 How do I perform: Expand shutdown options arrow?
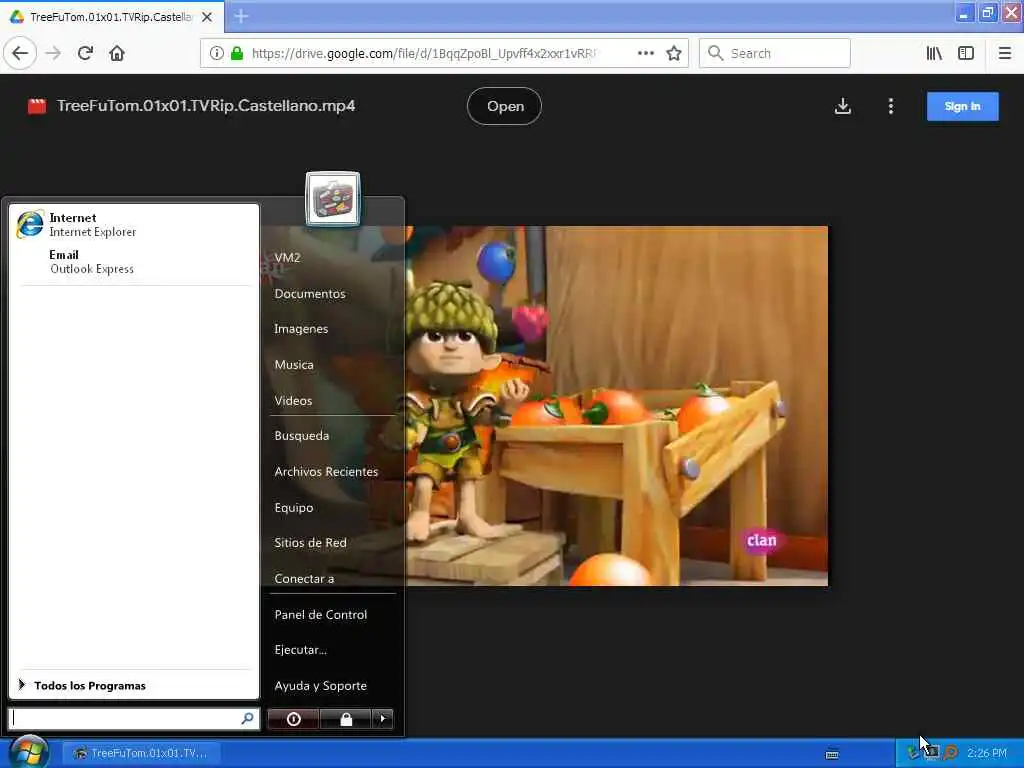(x=383, y=719)
